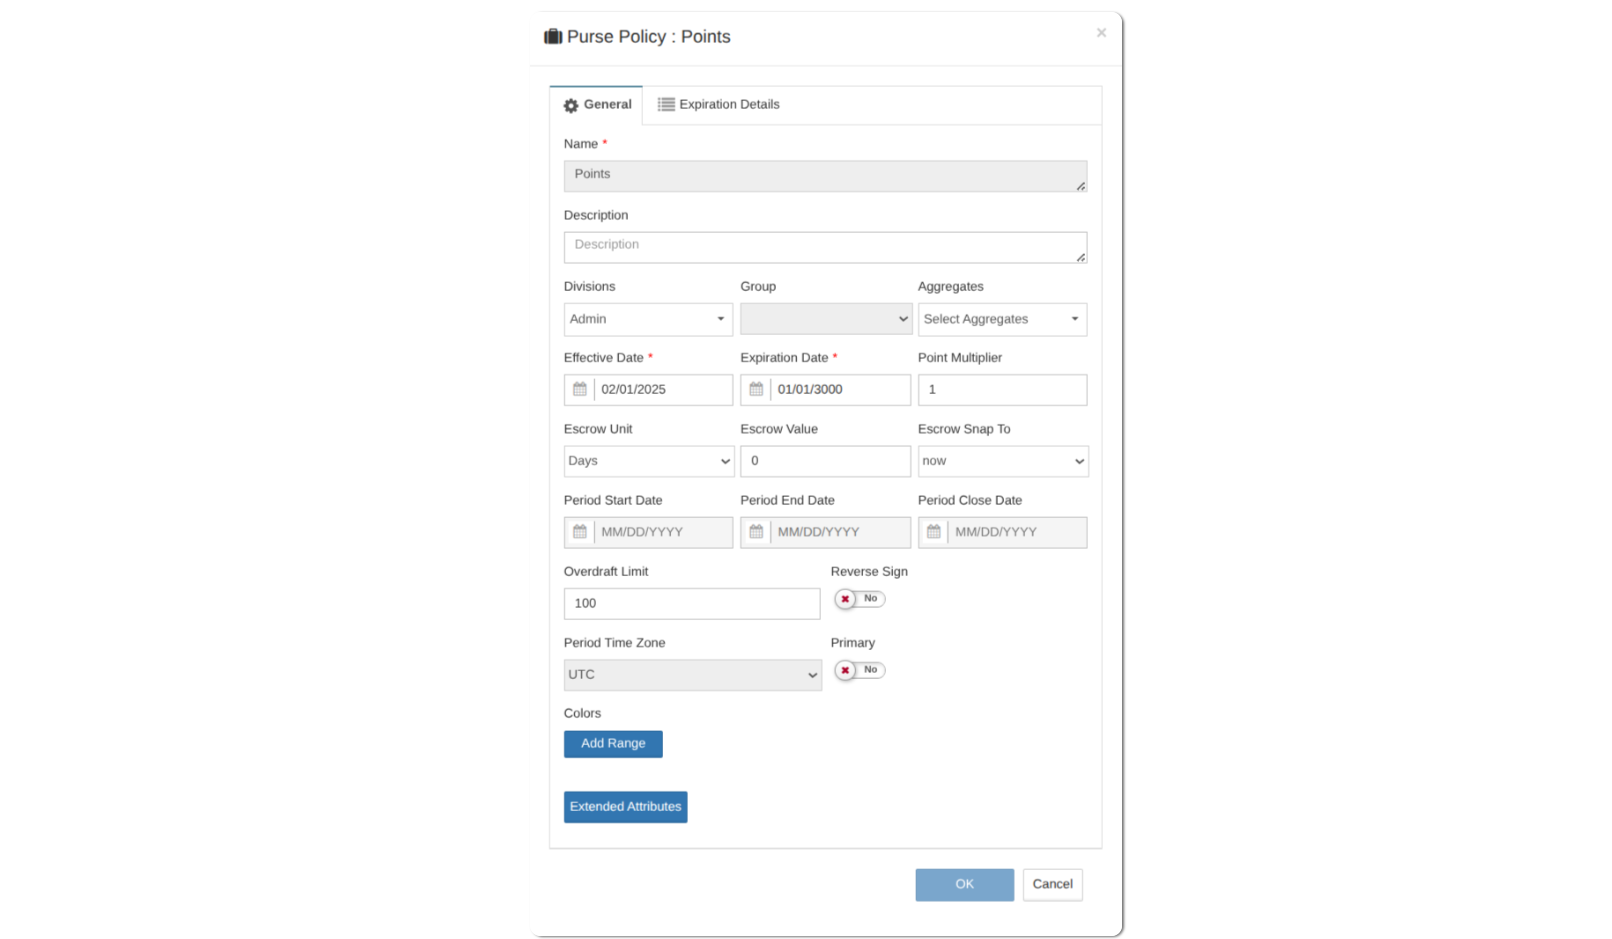Expand the Divisions dropdown showing Admin
The image size is (1612, 939).
click(648, 320)
